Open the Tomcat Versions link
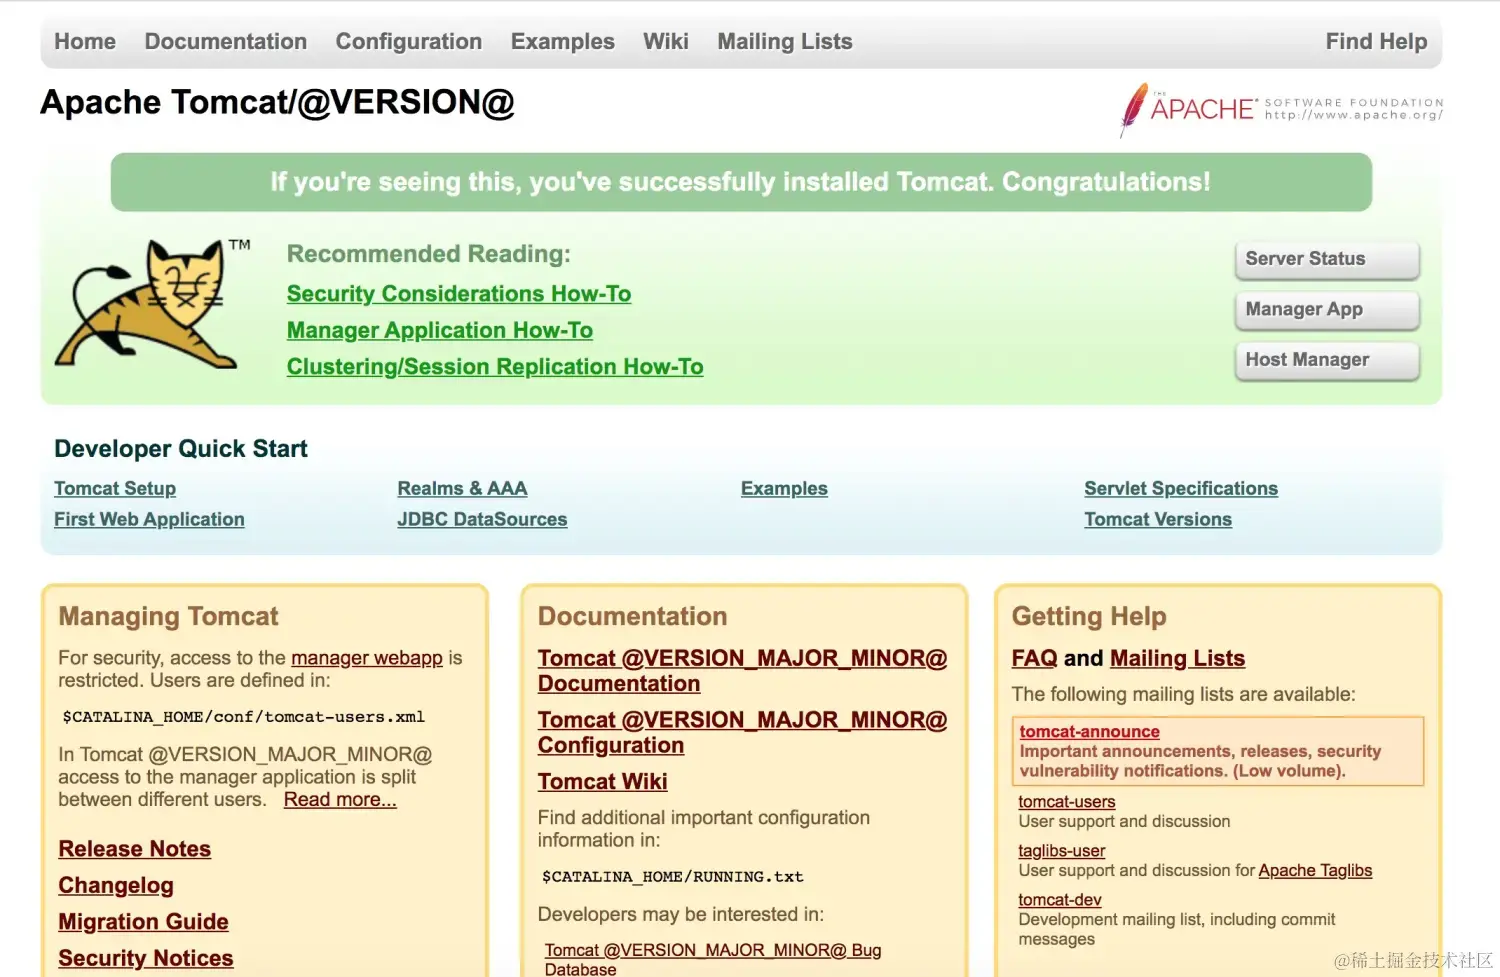 [1158, 520]
